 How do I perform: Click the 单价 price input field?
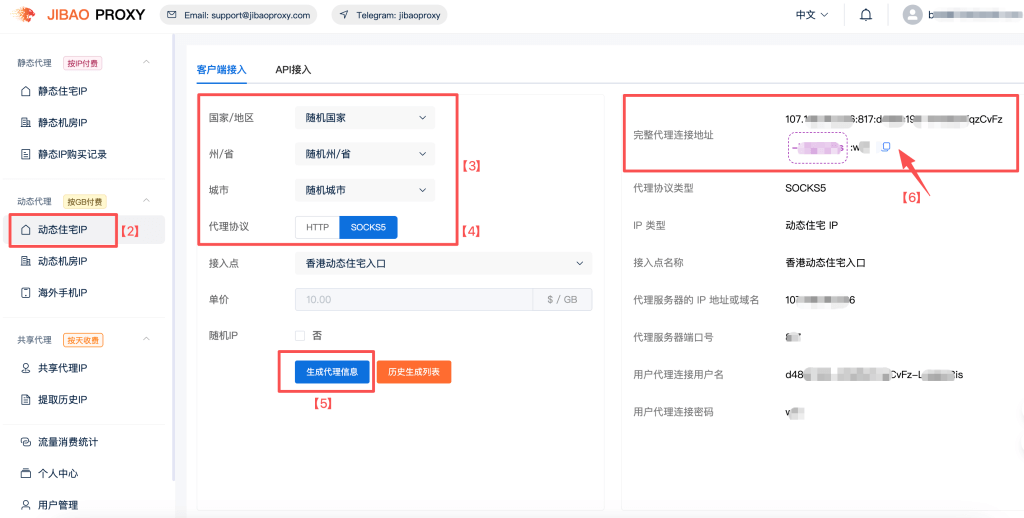pos(413,299)
